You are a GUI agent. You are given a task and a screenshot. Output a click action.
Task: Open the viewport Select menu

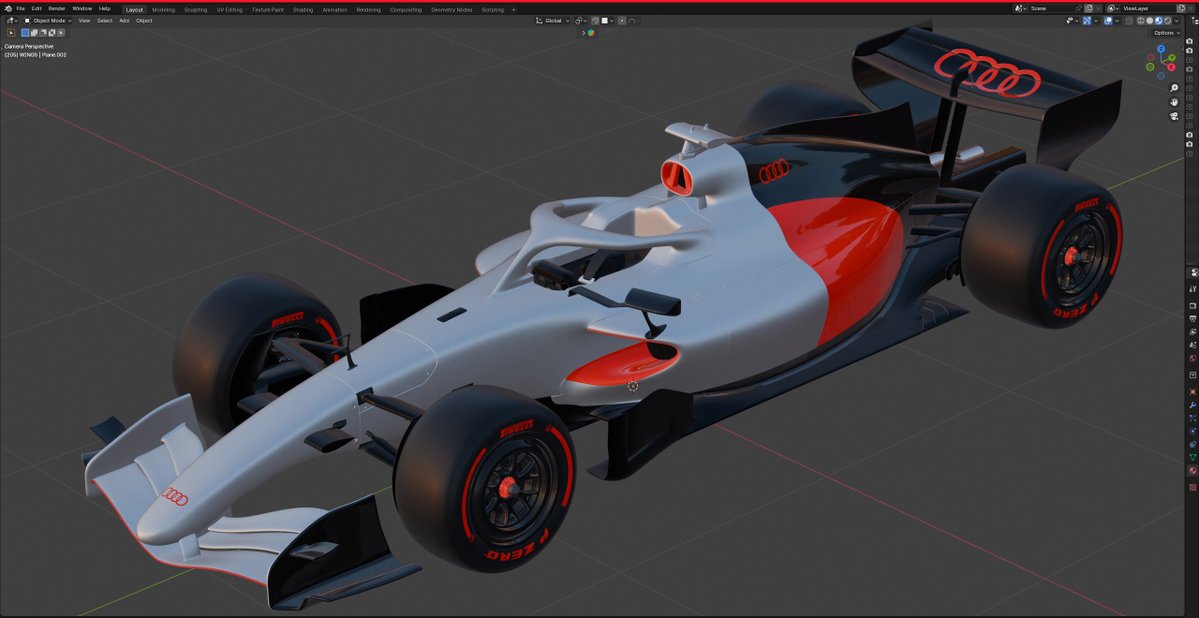(x=105, y=21)
